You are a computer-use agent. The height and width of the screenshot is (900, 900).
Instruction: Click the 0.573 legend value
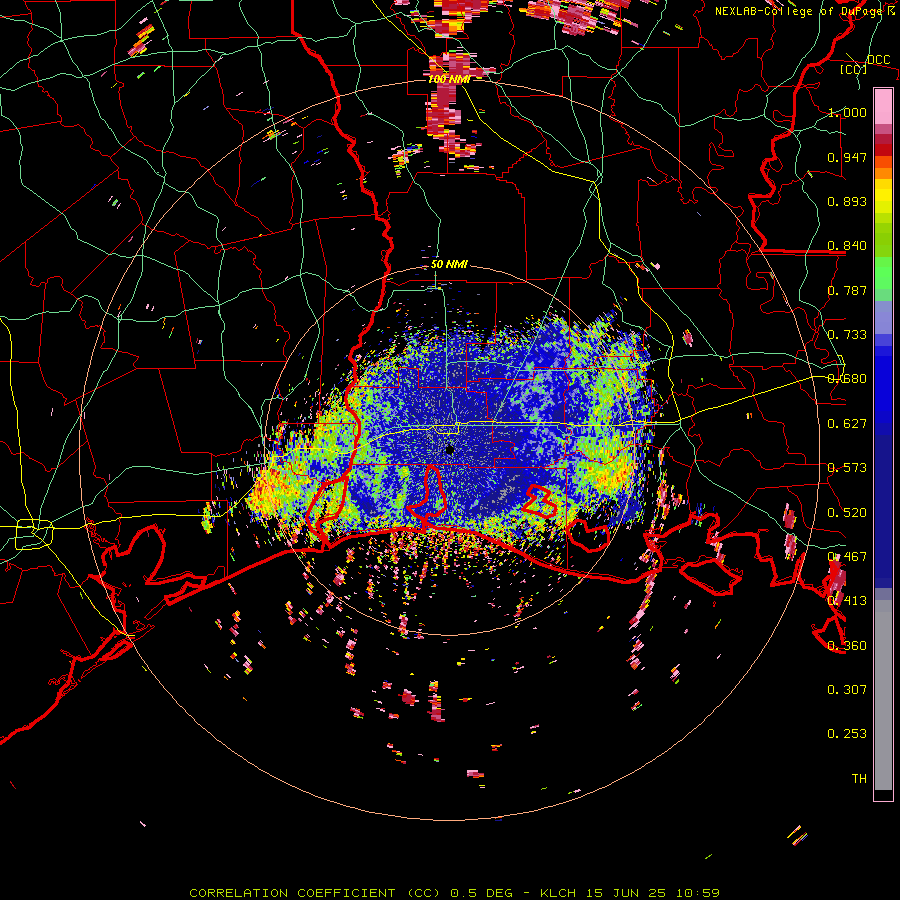tap(847, 468)
